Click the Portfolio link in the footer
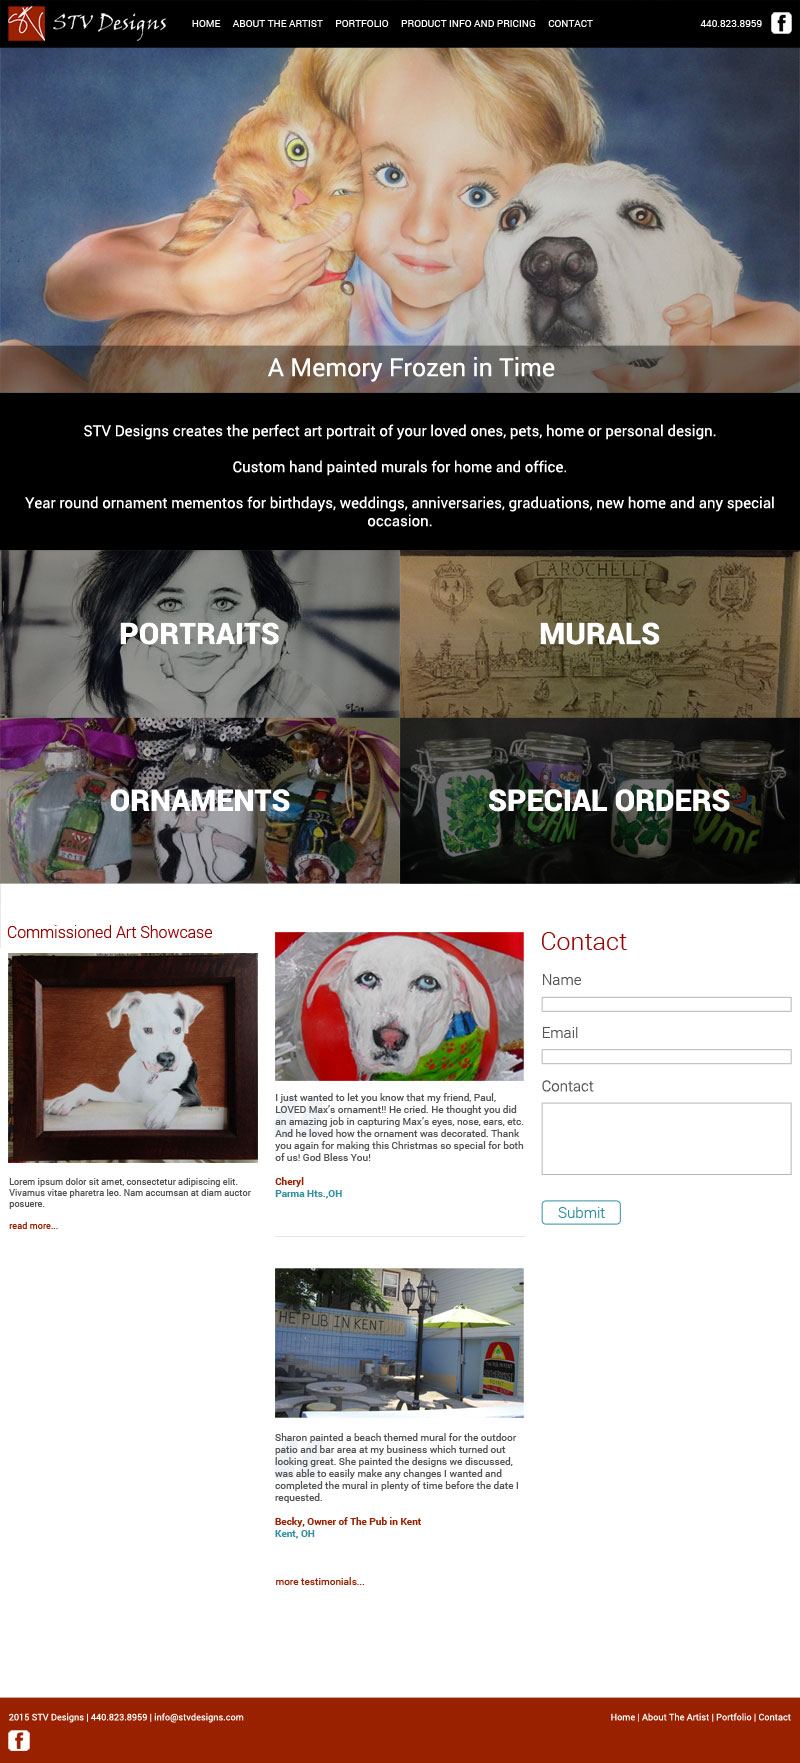The width and height of the screenshot is (800, 1763). [733, 1717]
